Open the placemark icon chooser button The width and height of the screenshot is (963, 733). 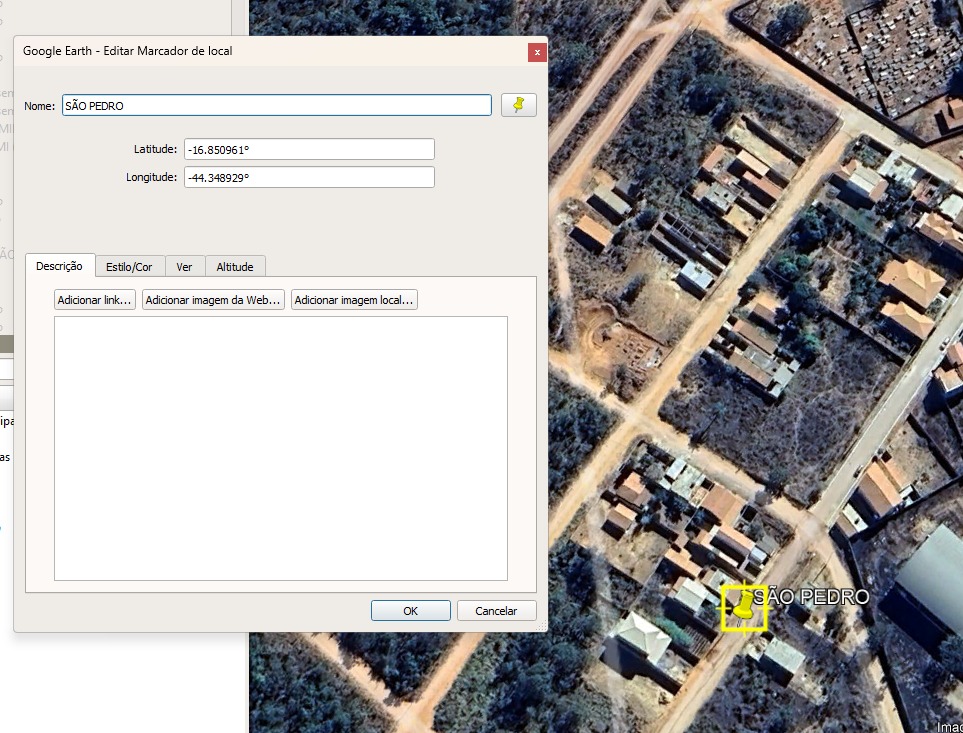pyautogui.click(x=518, y=105)
